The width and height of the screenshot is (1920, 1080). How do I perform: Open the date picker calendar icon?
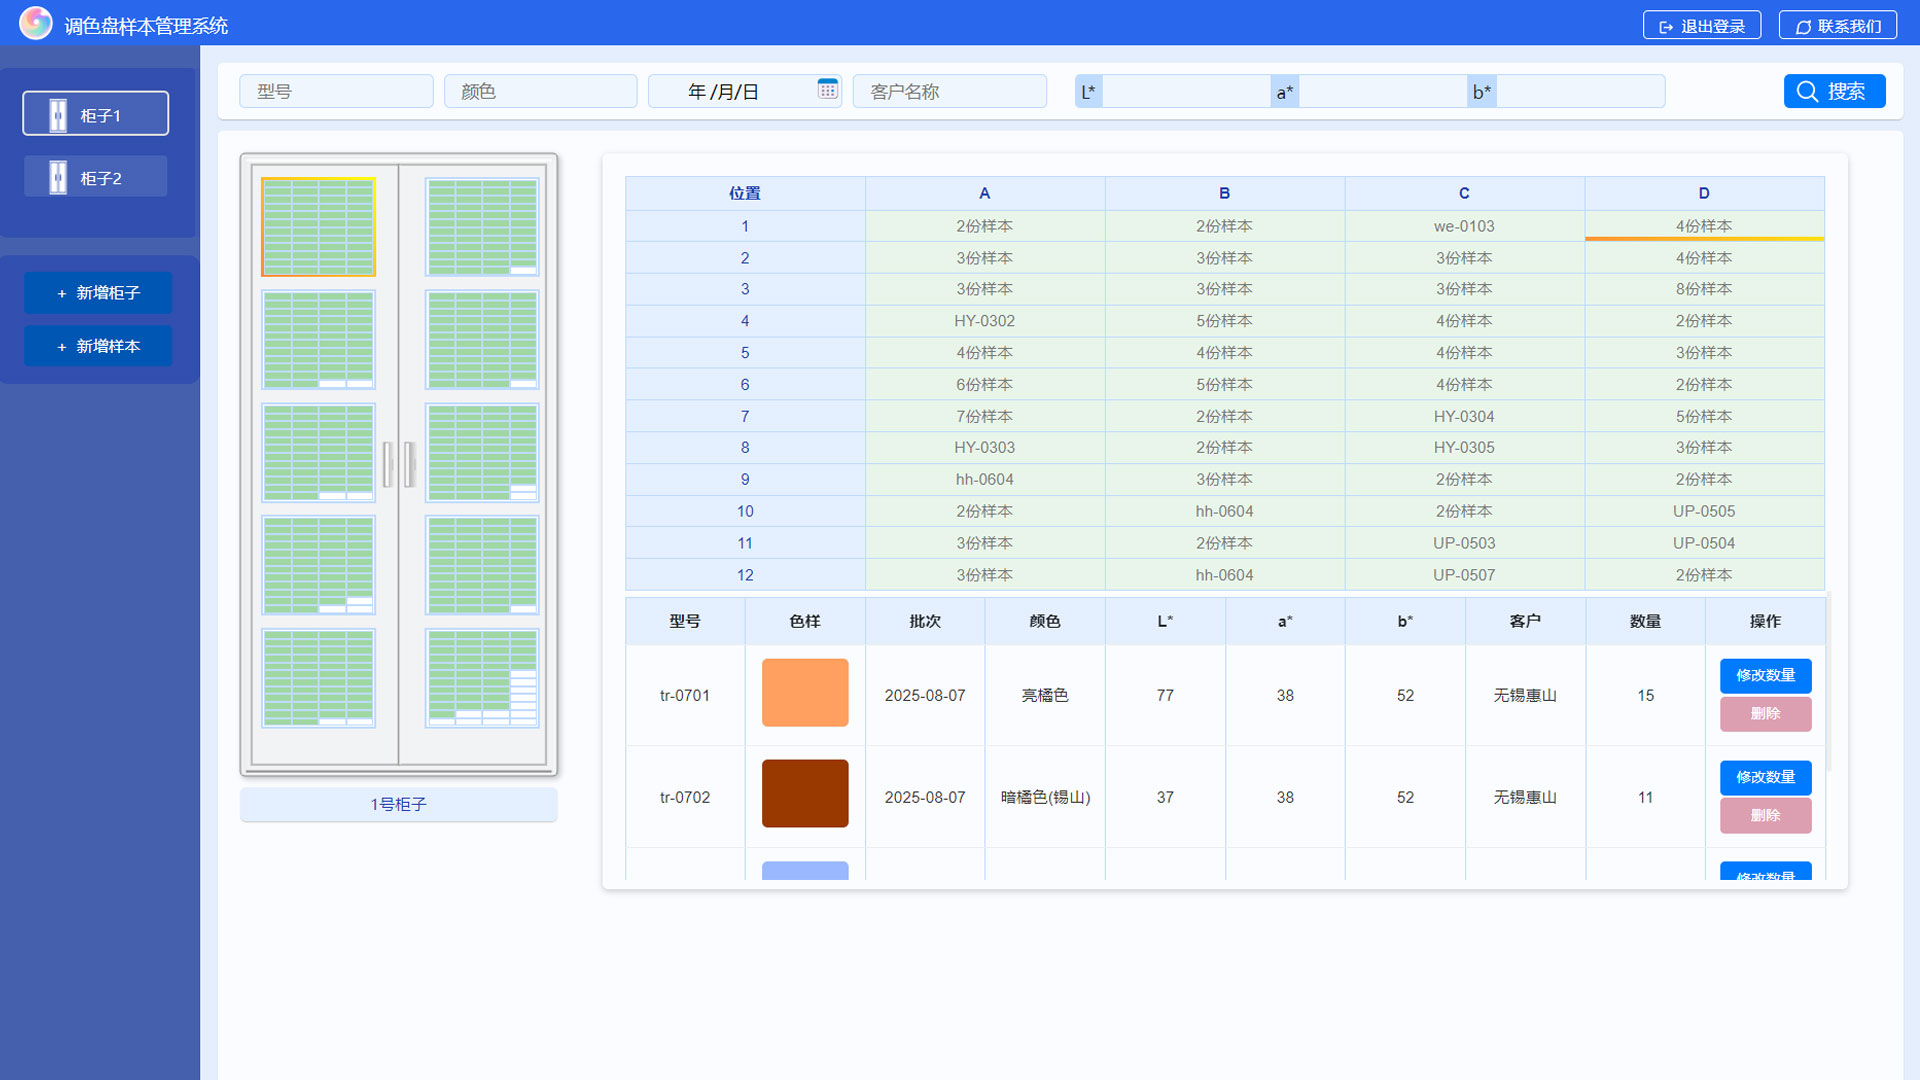click(827, 89)
